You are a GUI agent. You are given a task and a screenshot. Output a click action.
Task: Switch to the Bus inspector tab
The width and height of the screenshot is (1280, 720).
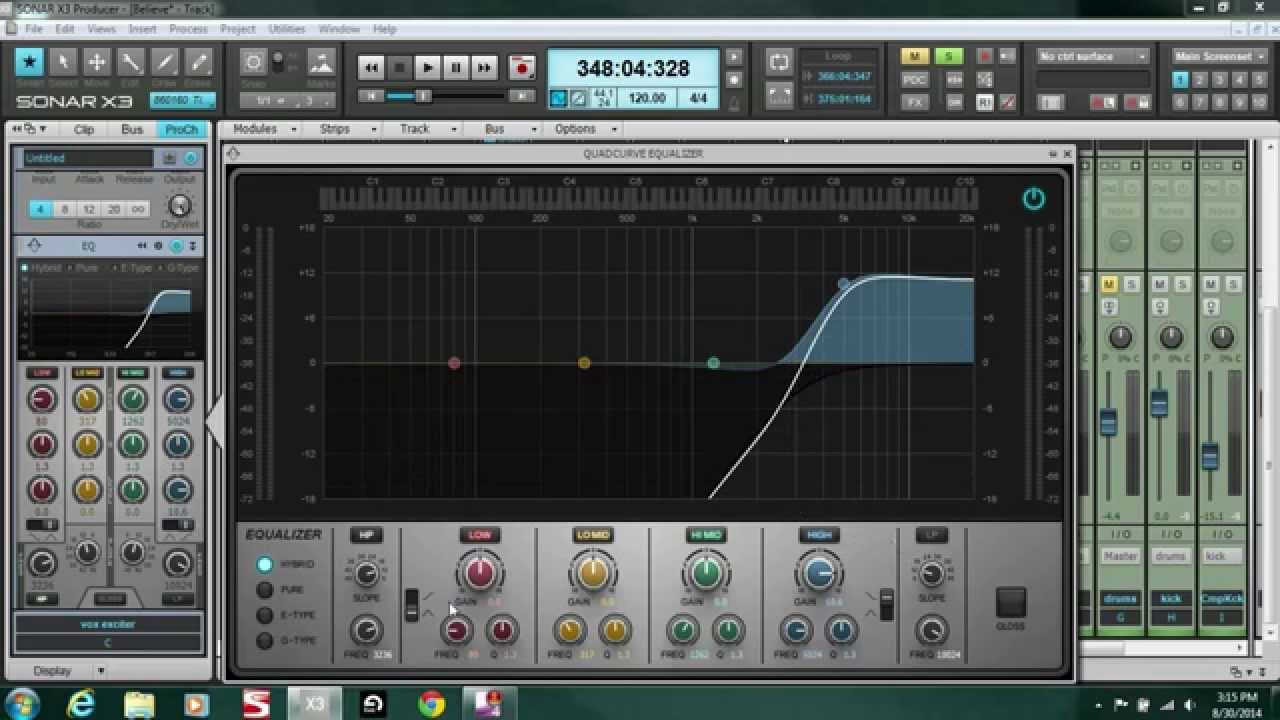pyautogui.click(x=132, y=130)
